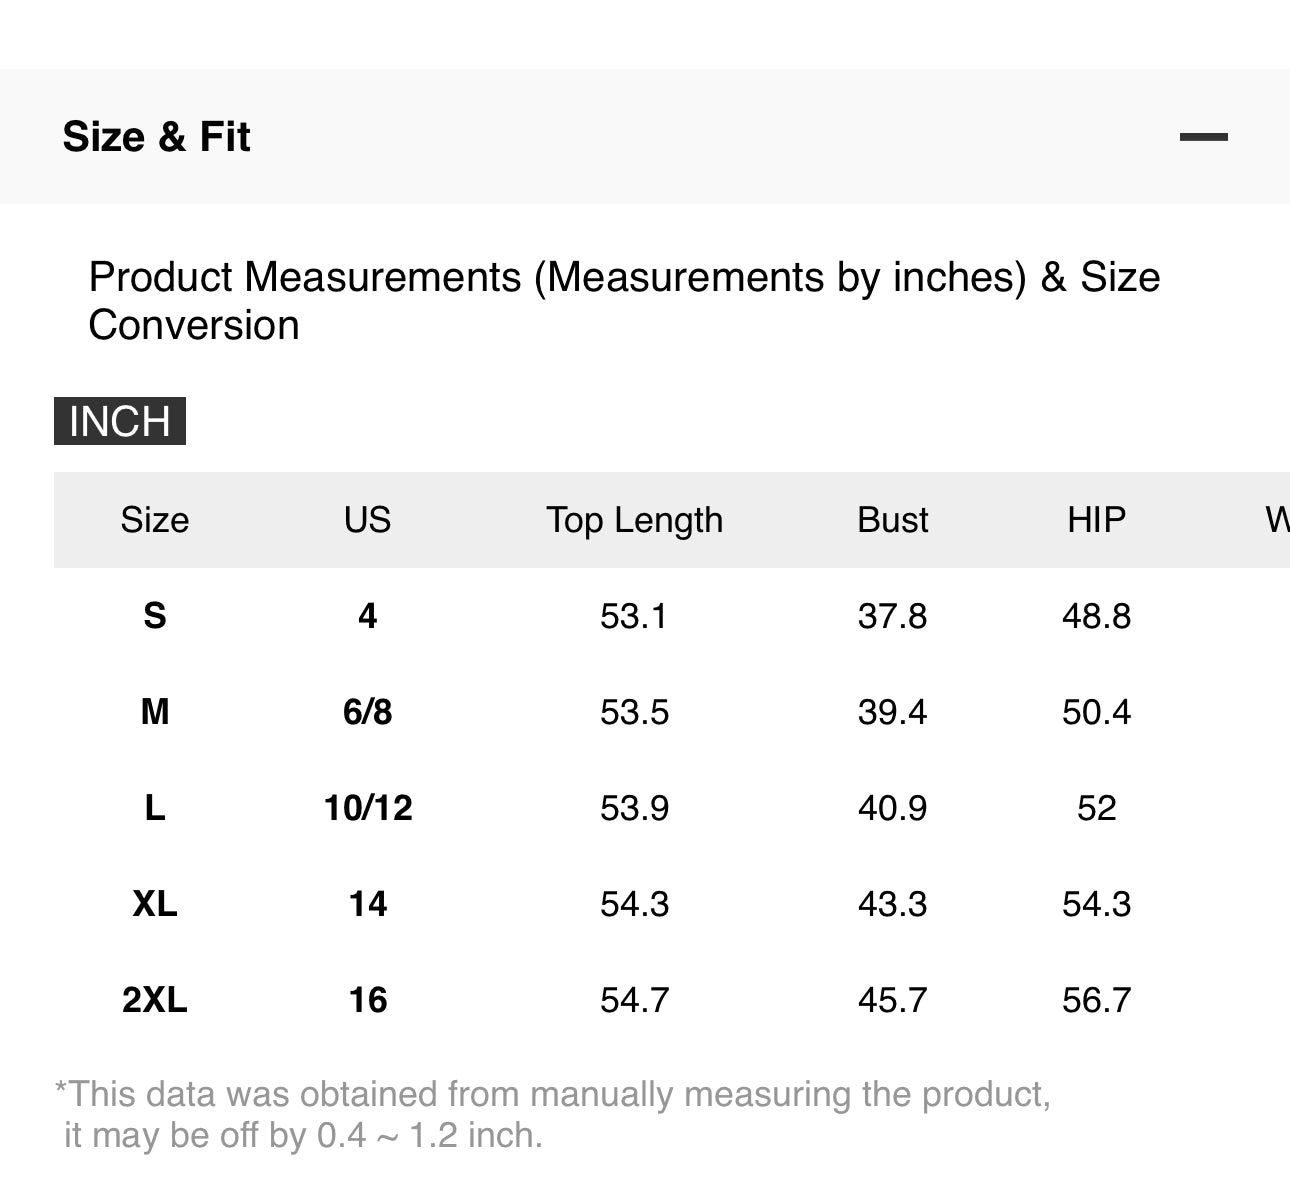
Task: Collapse the Size & Fit section
Action: point(1203,137)
